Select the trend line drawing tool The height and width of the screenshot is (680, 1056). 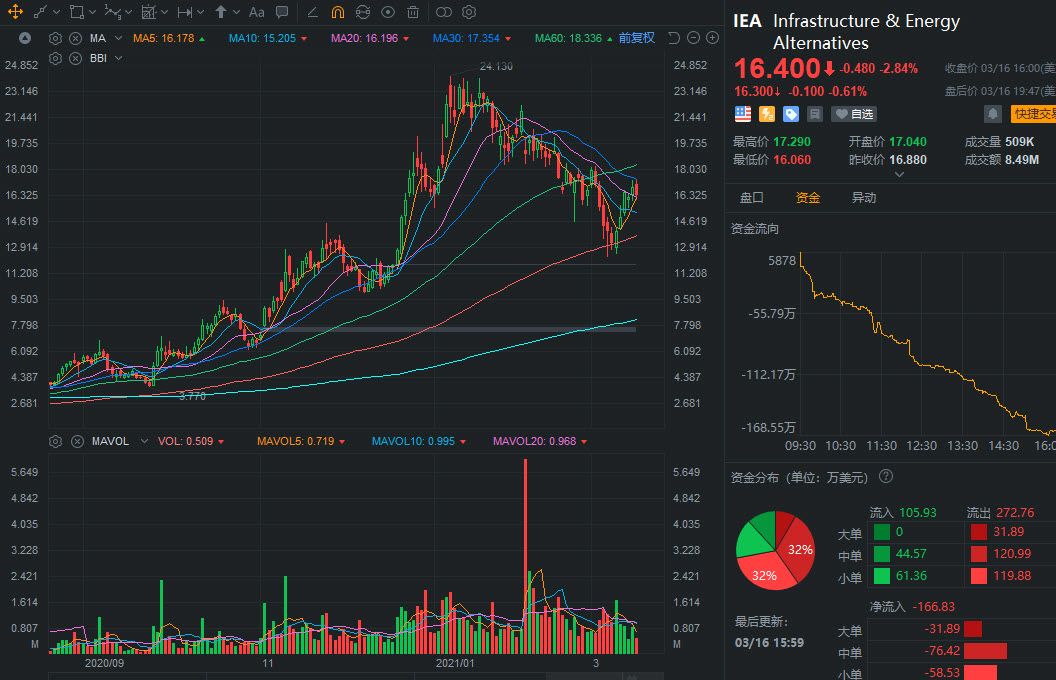[x=40, y=12]
